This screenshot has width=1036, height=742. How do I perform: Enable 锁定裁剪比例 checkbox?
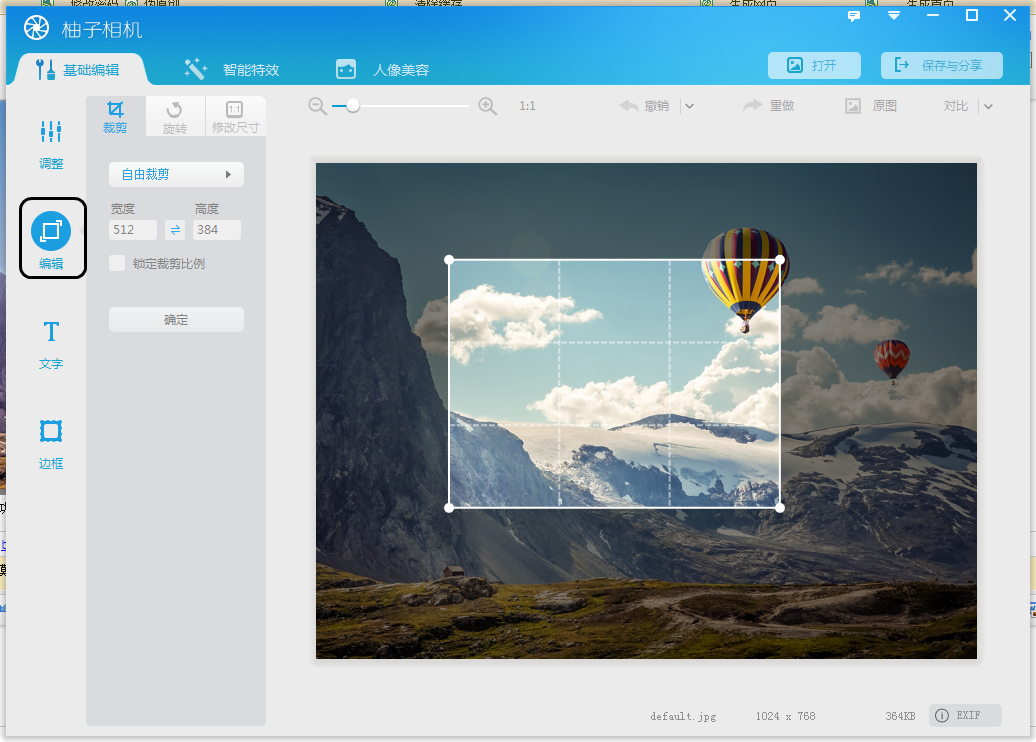[118, 264]
